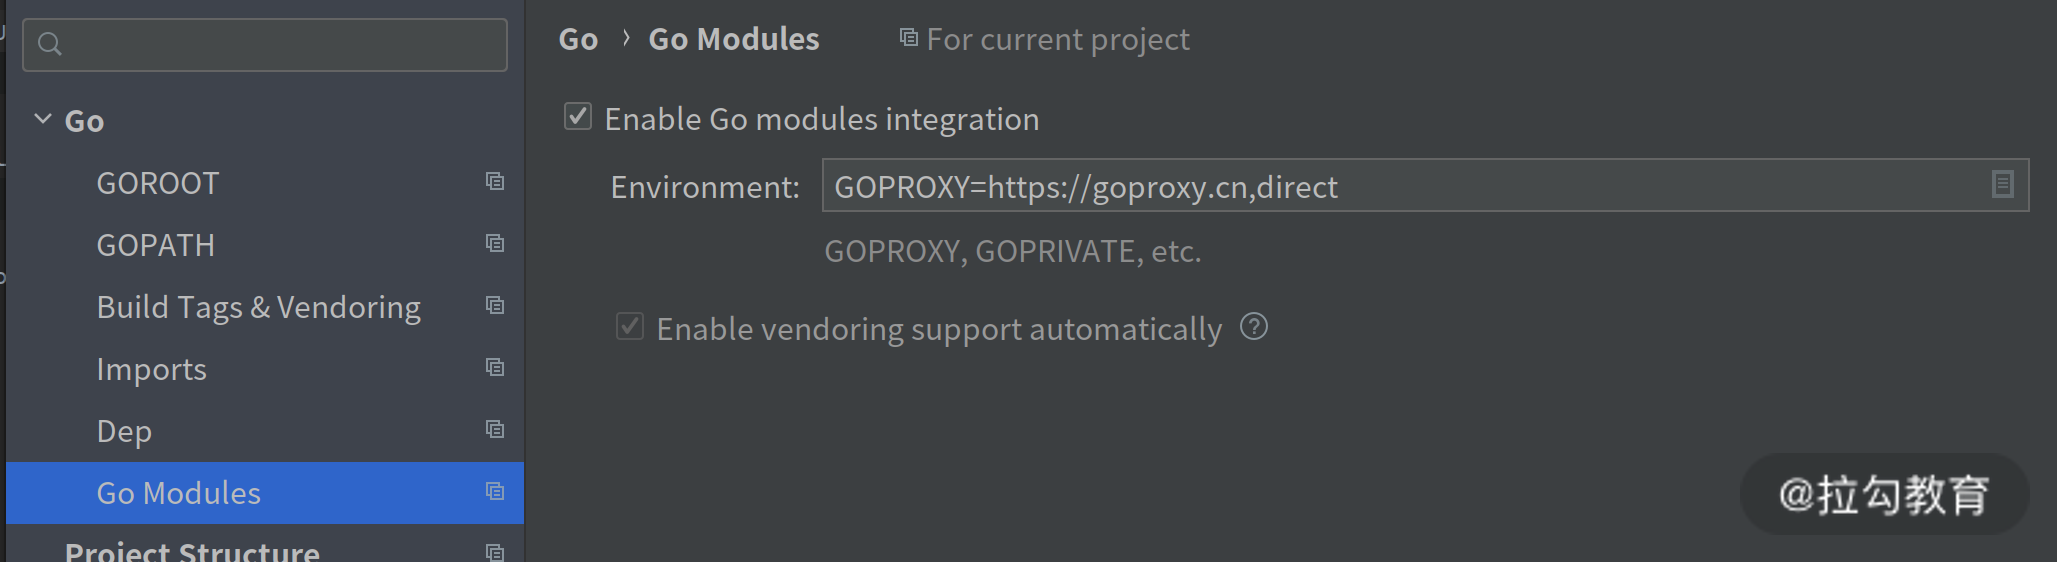
Task: Collapse the Go settings tree node
Action: click(43, 119)
